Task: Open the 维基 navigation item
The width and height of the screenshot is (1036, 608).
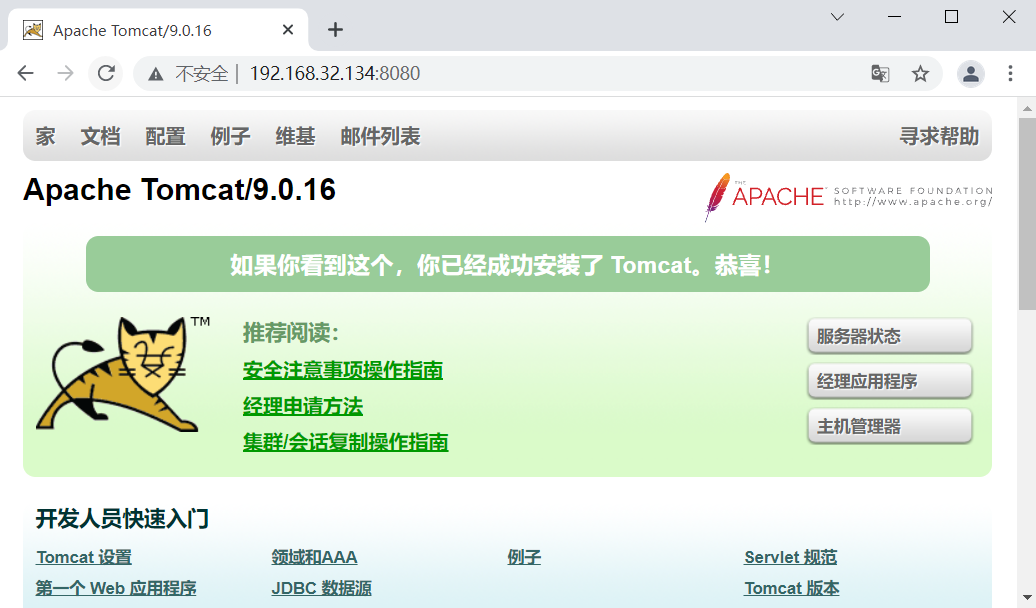Action: point(295,137)
